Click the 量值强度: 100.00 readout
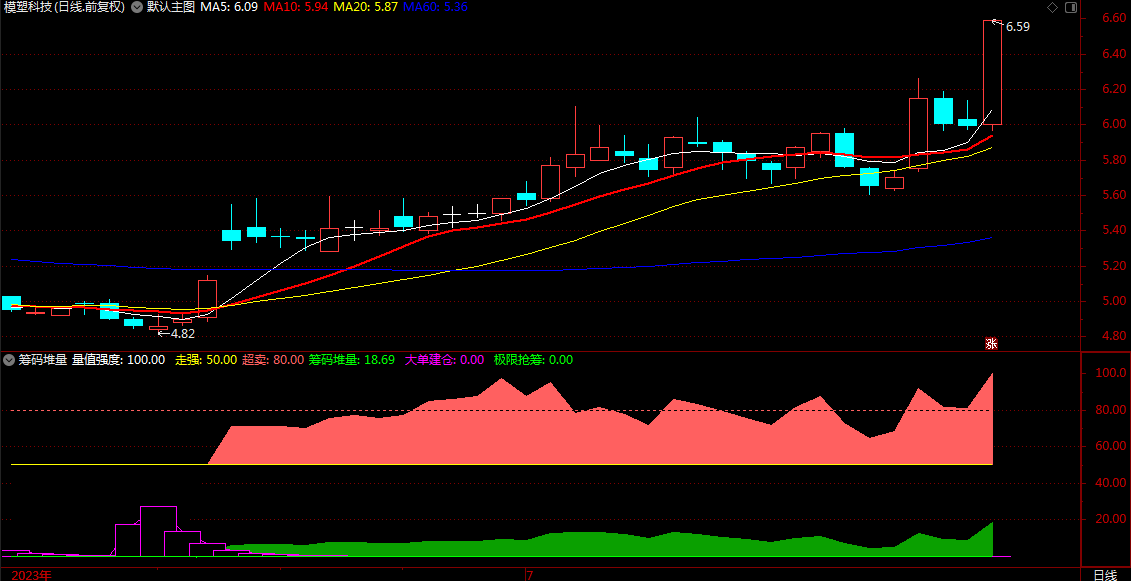 point(118,359)
